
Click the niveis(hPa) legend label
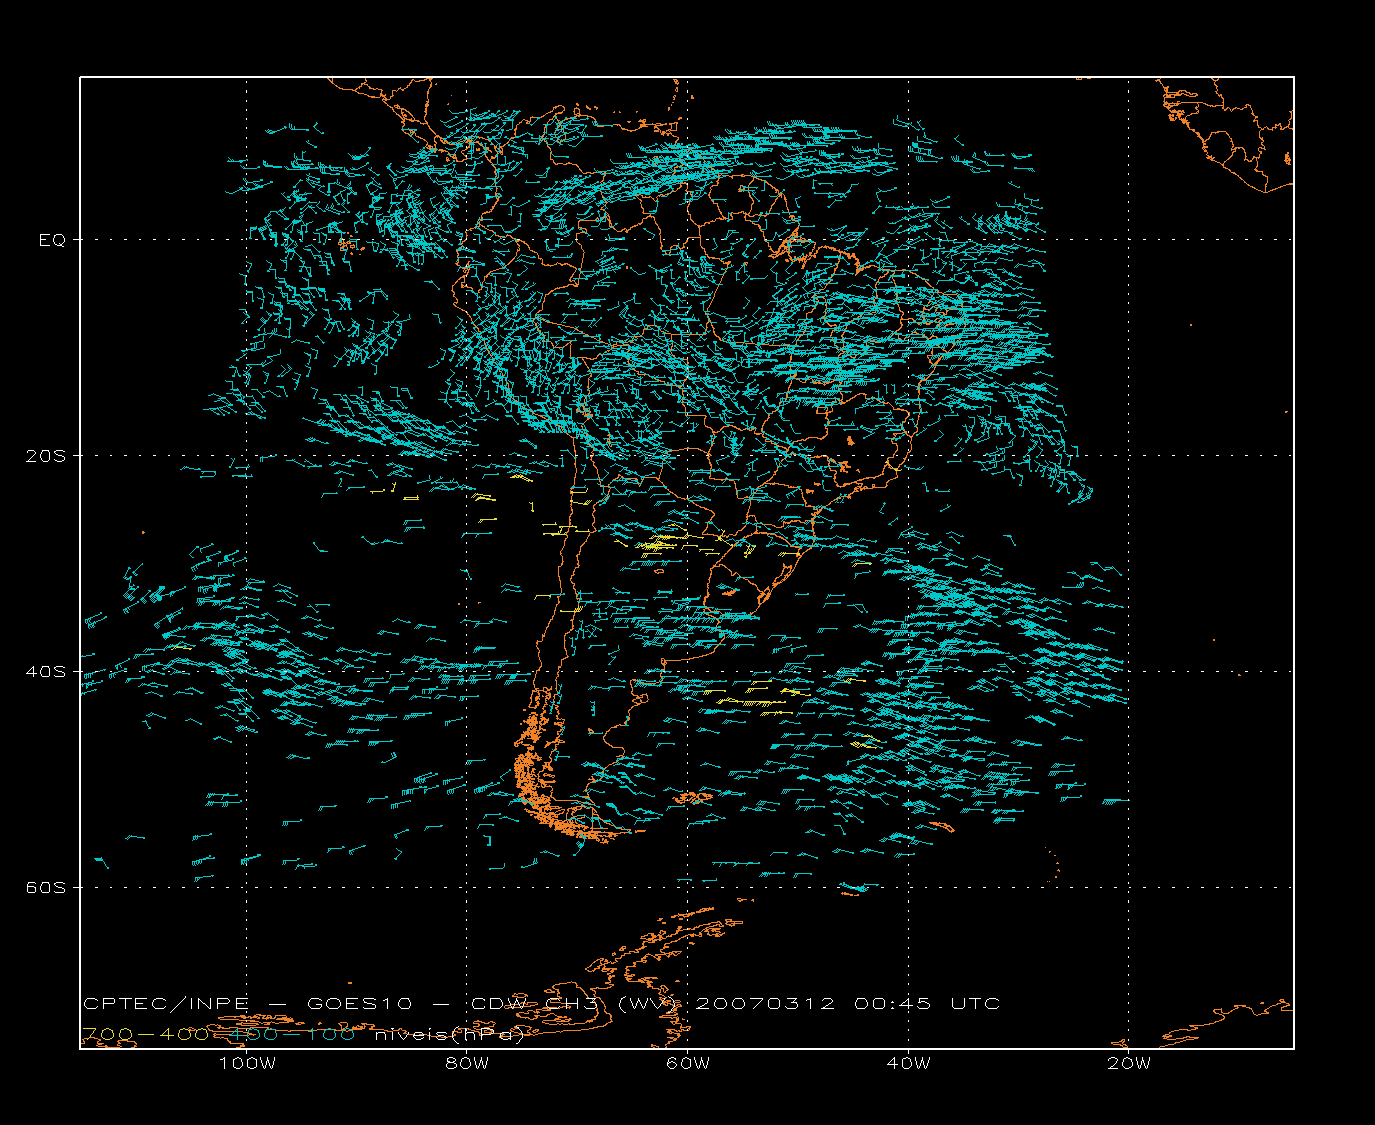(449, 1035)
